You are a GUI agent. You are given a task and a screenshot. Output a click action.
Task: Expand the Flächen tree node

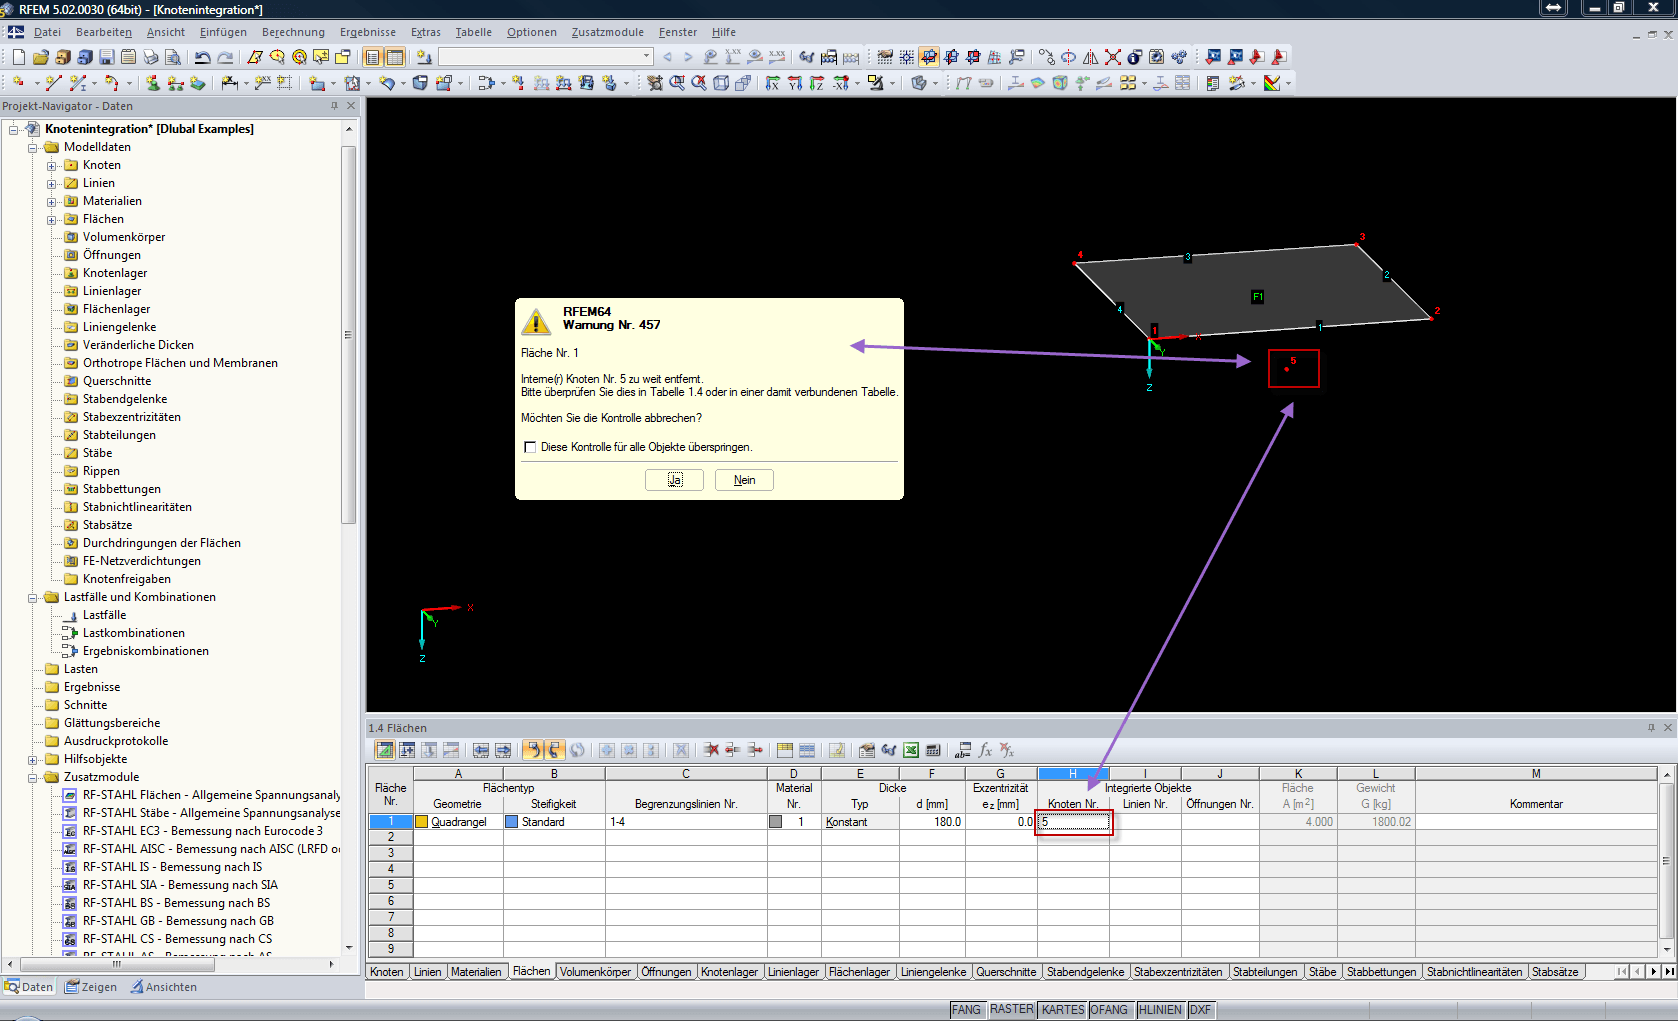coord(51,219)
